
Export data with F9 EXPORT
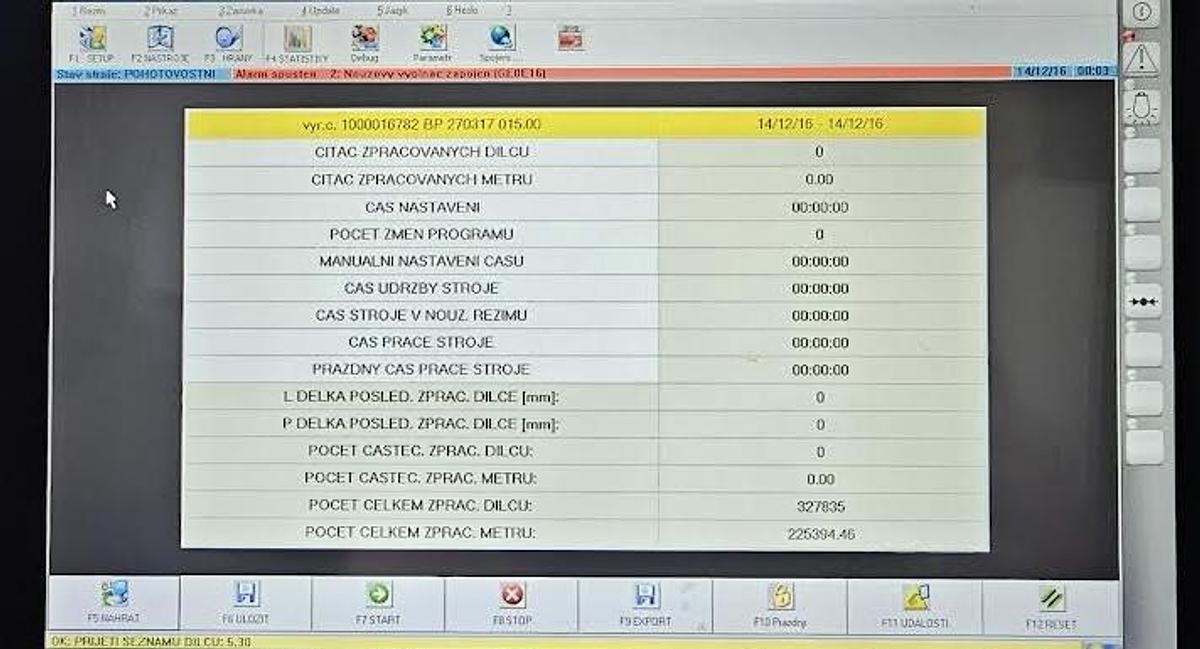coord(646,604)
